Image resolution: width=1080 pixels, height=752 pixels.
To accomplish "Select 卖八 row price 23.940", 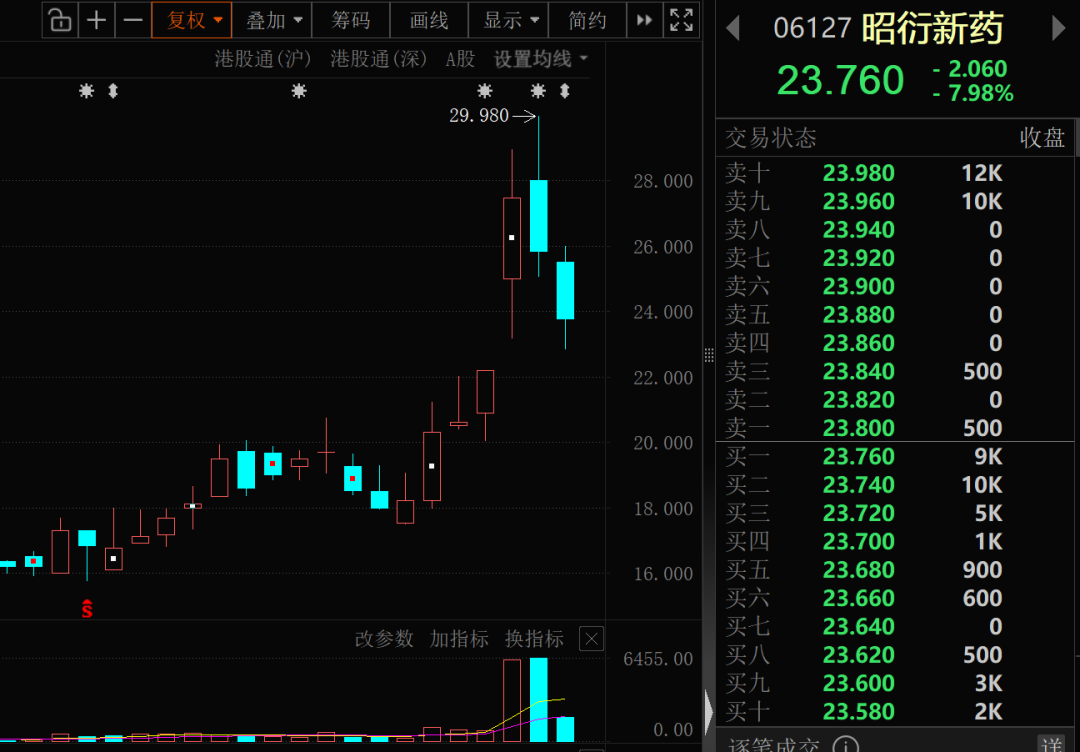I will [x=859, y=229].
